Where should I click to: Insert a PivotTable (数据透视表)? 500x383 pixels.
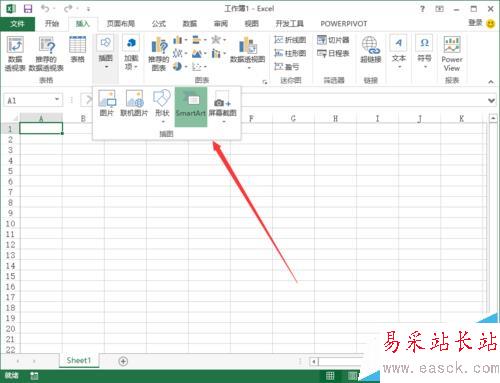point(15,54)
